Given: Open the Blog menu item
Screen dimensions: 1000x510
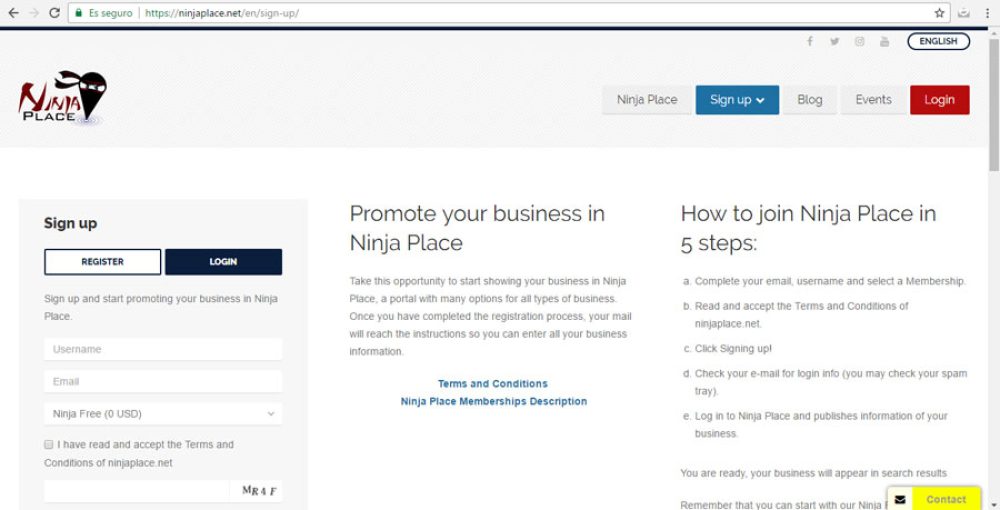Looking at the screenshot, I should (809, 100).
